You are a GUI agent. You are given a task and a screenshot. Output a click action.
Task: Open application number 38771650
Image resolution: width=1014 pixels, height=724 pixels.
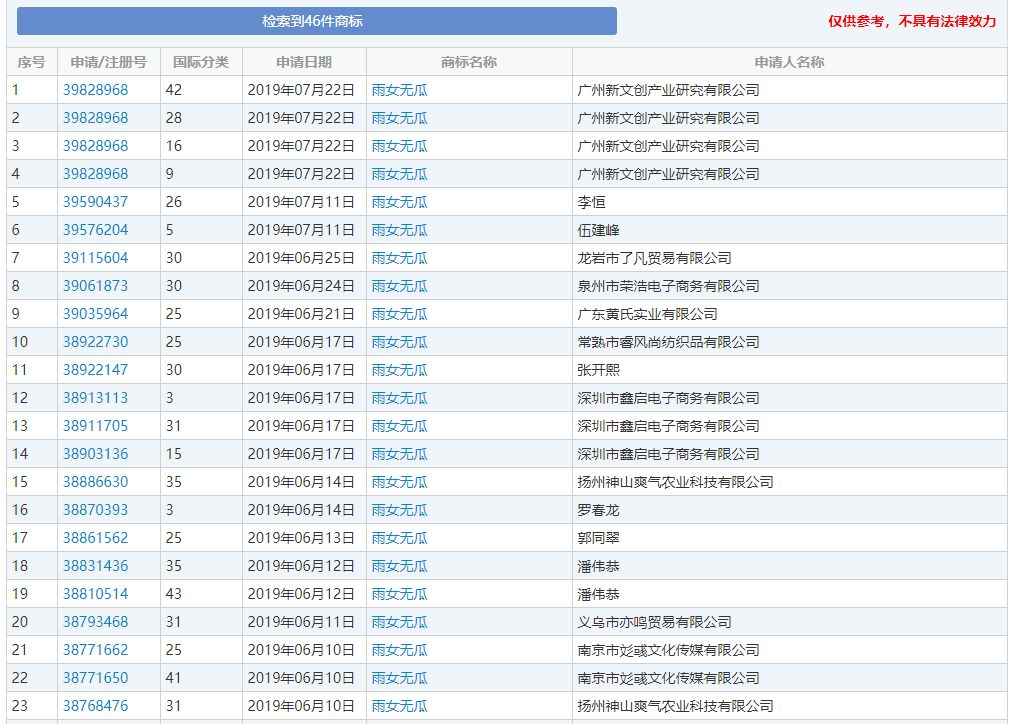point(96,677)
